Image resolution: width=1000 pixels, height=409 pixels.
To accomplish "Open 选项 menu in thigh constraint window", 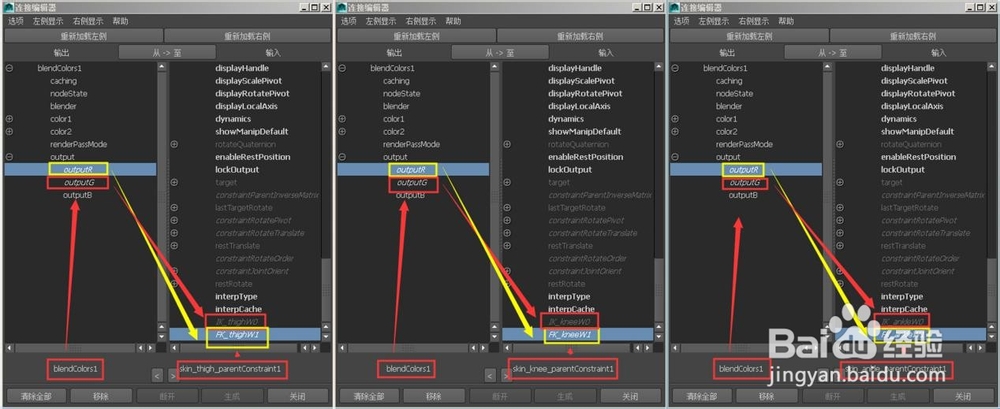I will point(16,21).
